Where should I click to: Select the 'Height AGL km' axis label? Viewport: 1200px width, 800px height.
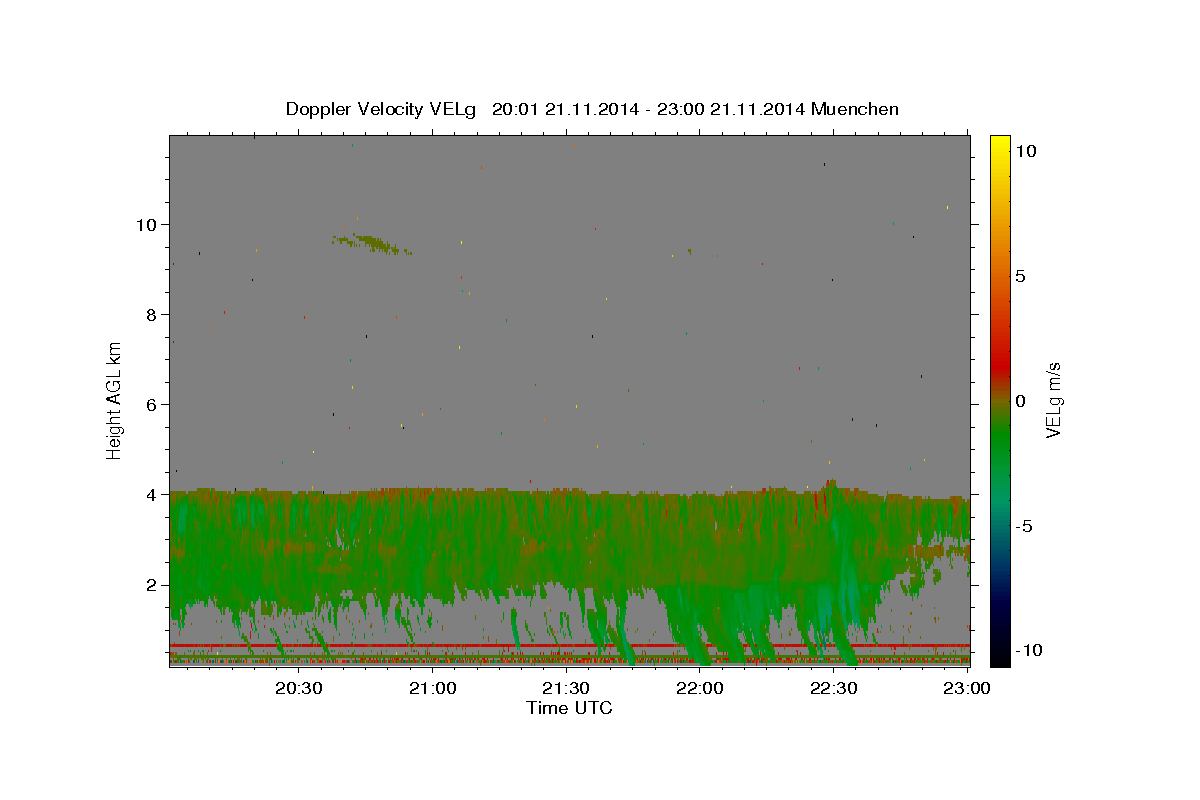point(115,400)
